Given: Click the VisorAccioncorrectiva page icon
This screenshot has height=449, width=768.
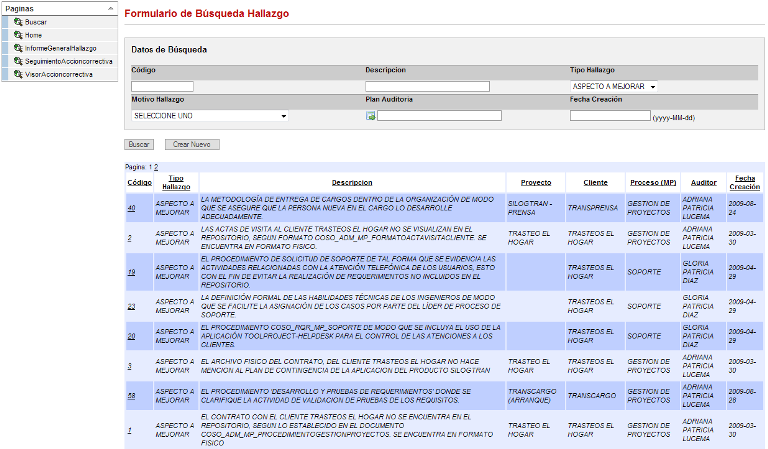Looking at the screenshot, I should [18, 74].
